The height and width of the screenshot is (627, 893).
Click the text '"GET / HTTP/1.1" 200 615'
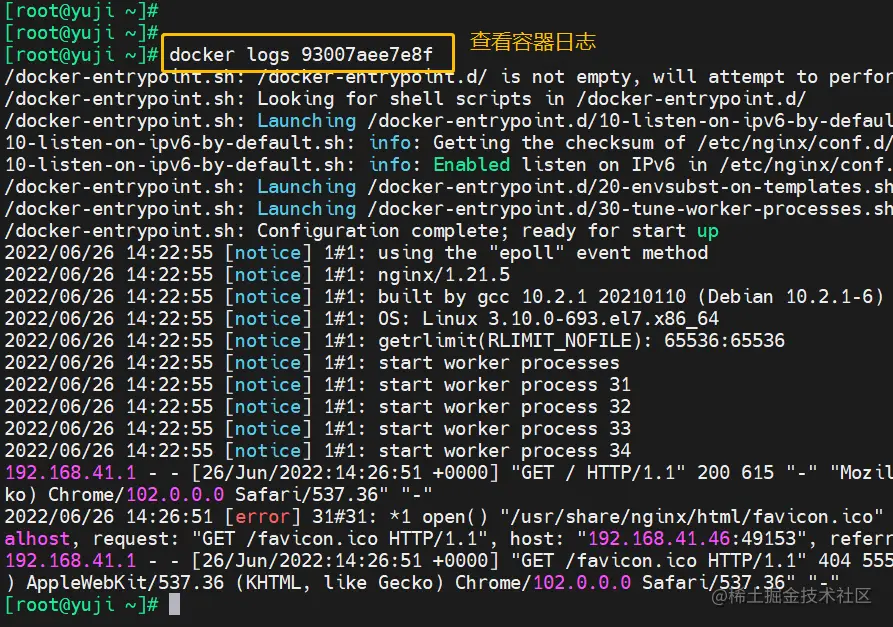[642, 473]
